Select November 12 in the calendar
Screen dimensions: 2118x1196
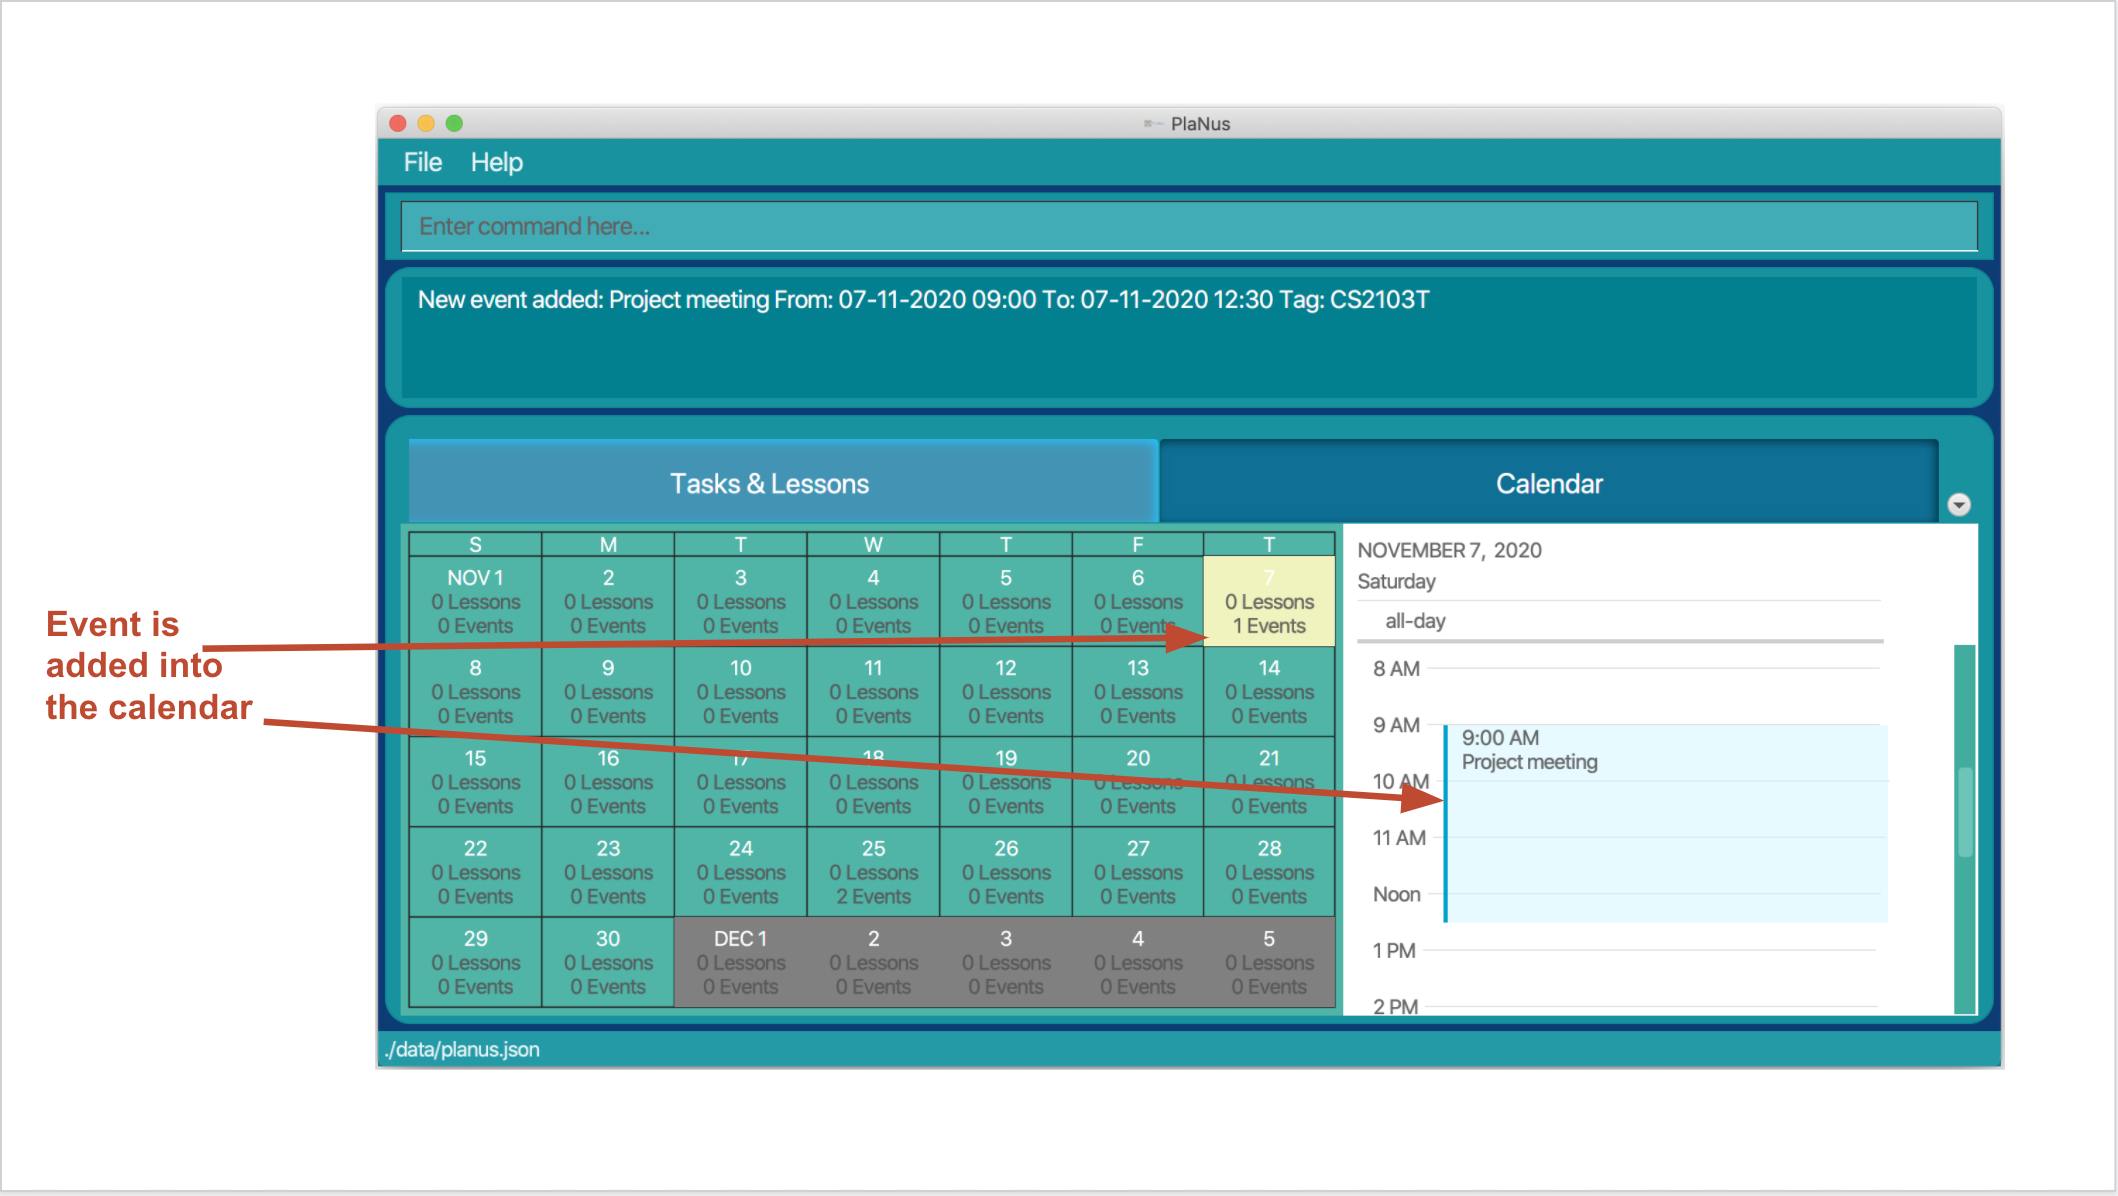click(x=1006, y=691)
